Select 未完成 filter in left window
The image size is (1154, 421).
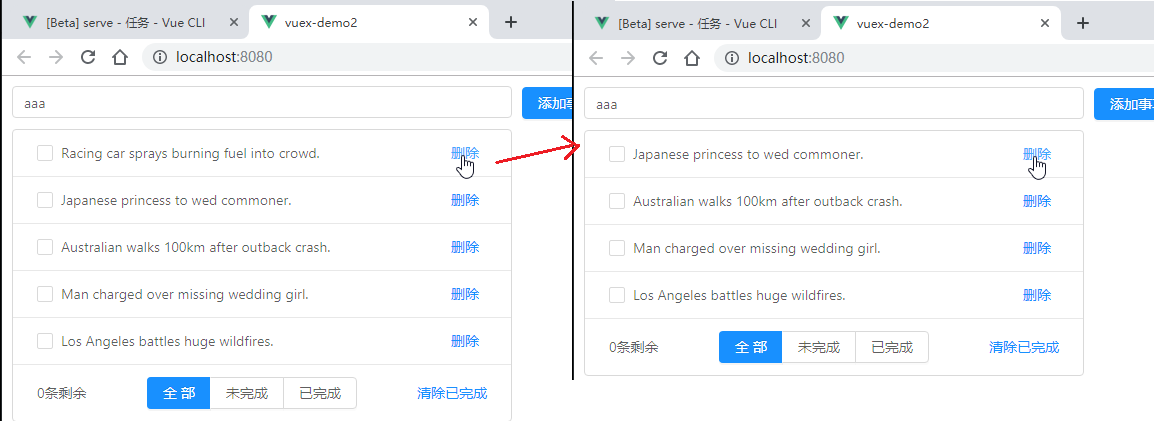pos(247,393)
